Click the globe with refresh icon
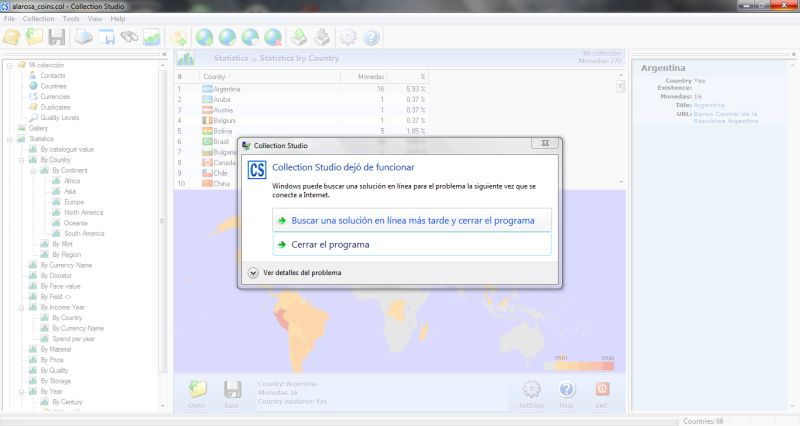This screenshot has width=800, height=426. [250, 37]
